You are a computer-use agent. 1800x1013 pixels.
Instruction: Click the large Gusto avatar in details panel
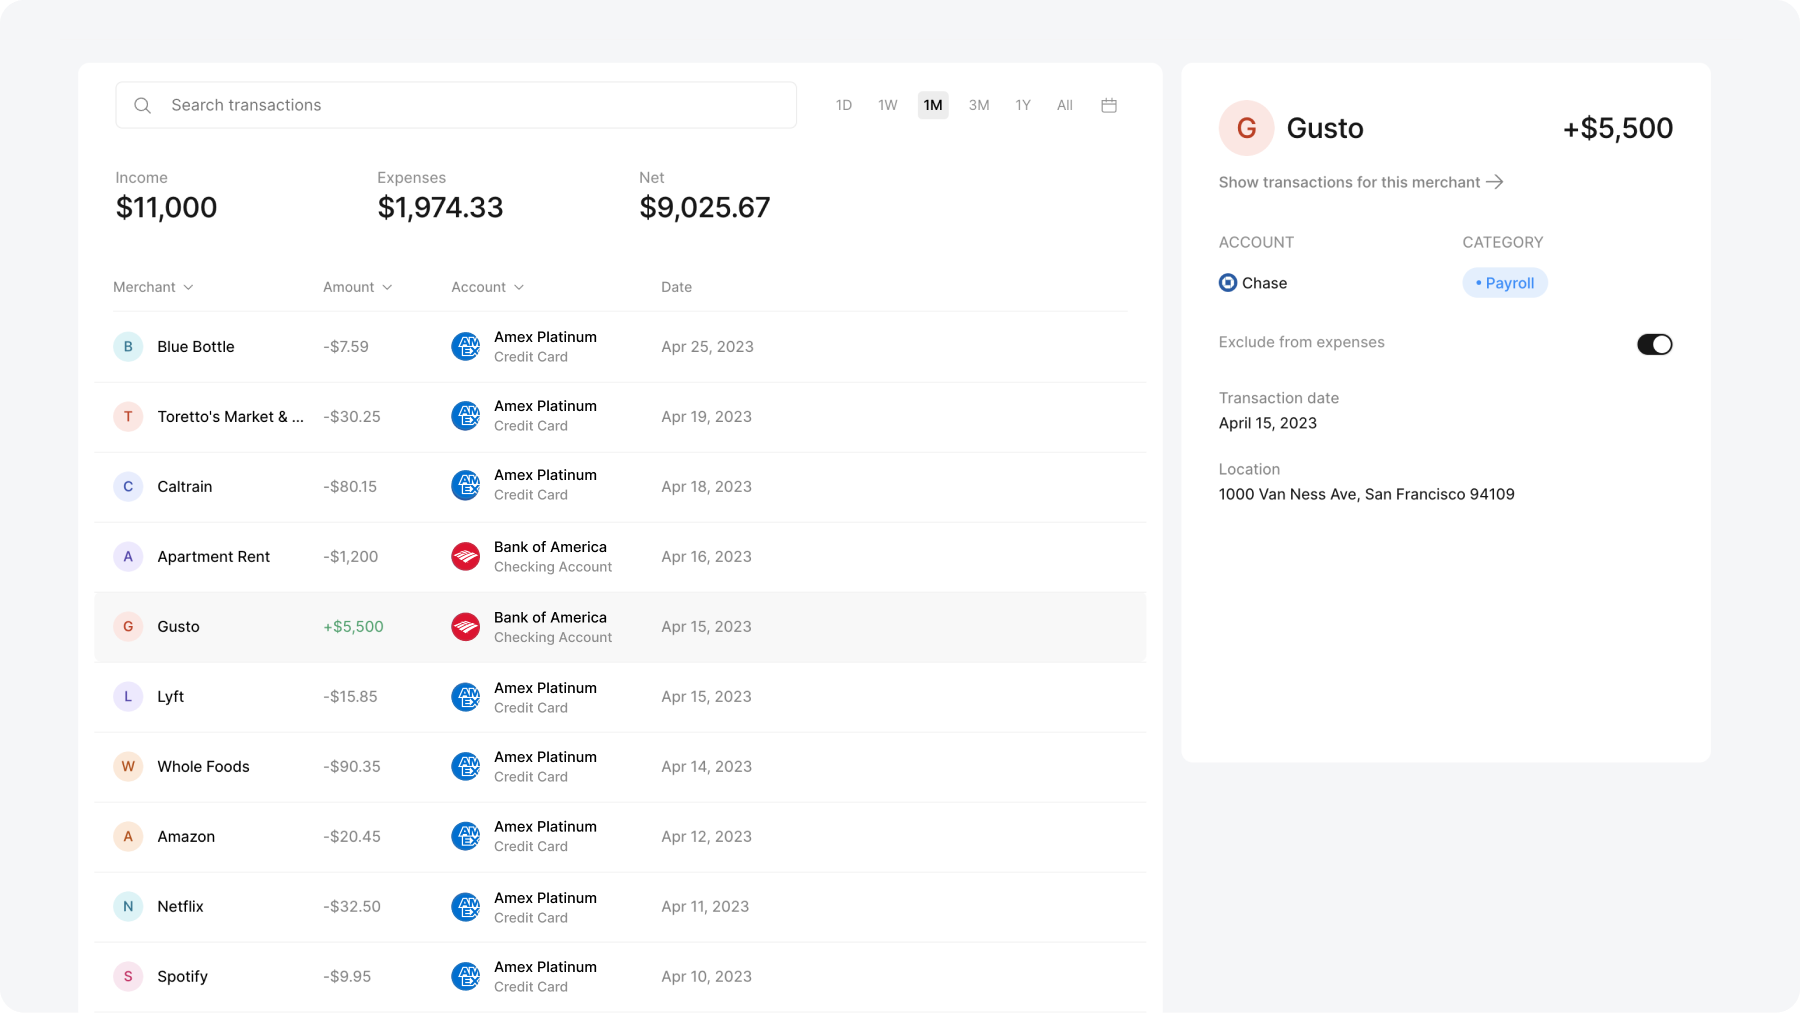point(1246,128)
